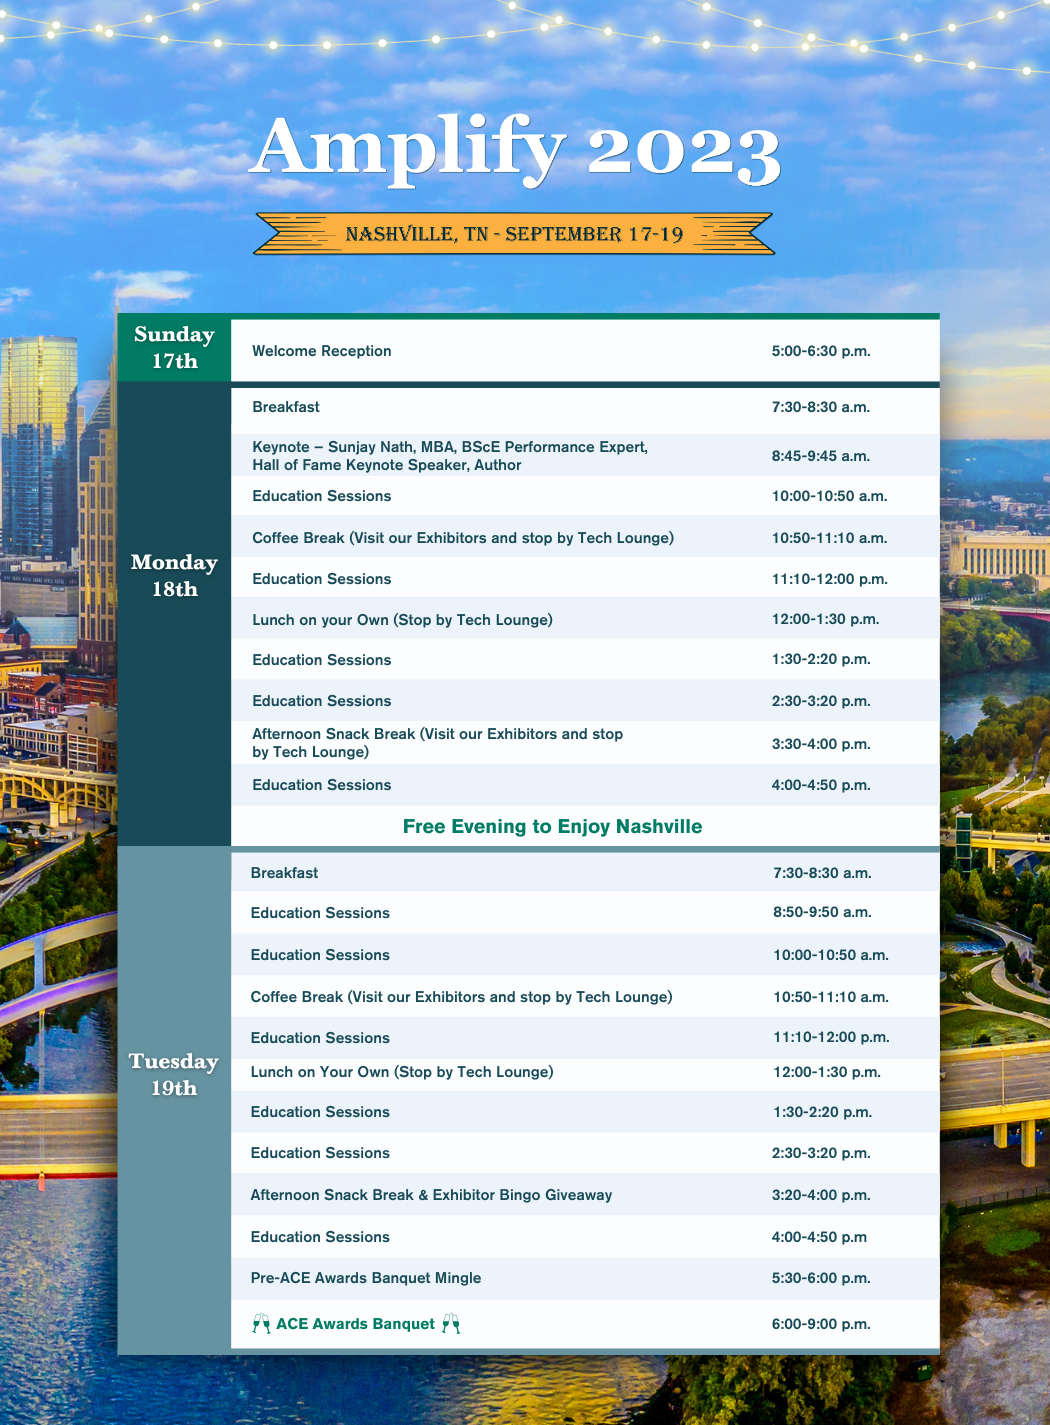1050x1425 pixels.
Task: Click the Nashville, TN September 17-19 banner
Action: tap(514, 234)
